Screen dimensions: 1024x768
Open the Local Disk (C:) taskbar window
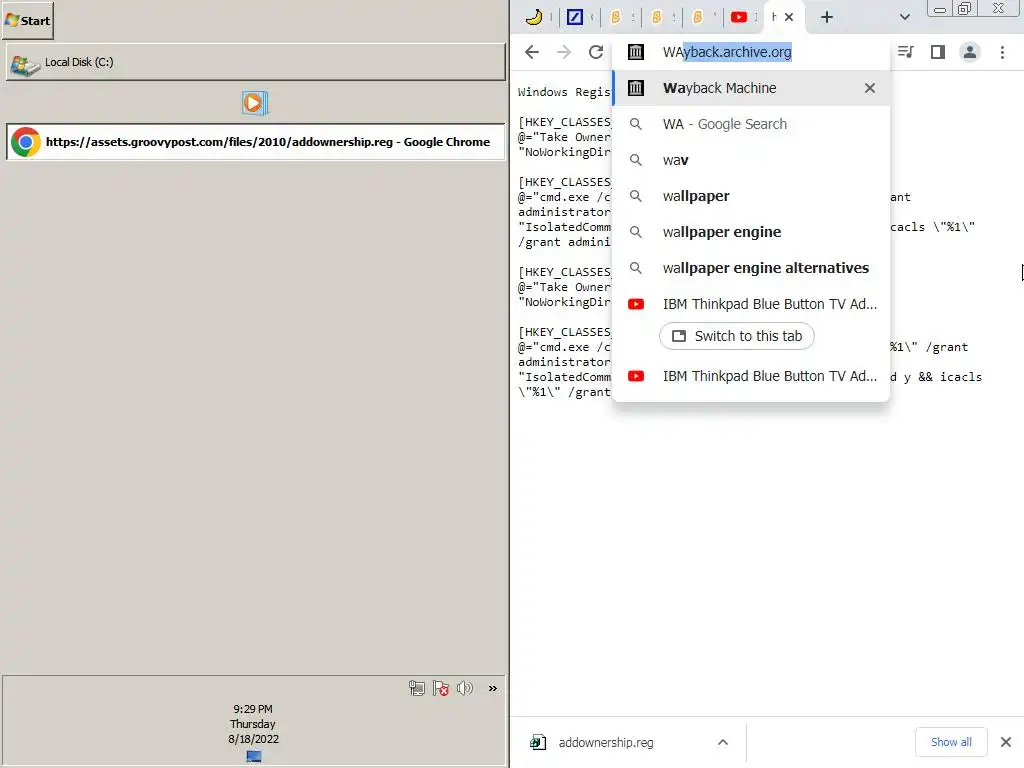tap(255, 62)
